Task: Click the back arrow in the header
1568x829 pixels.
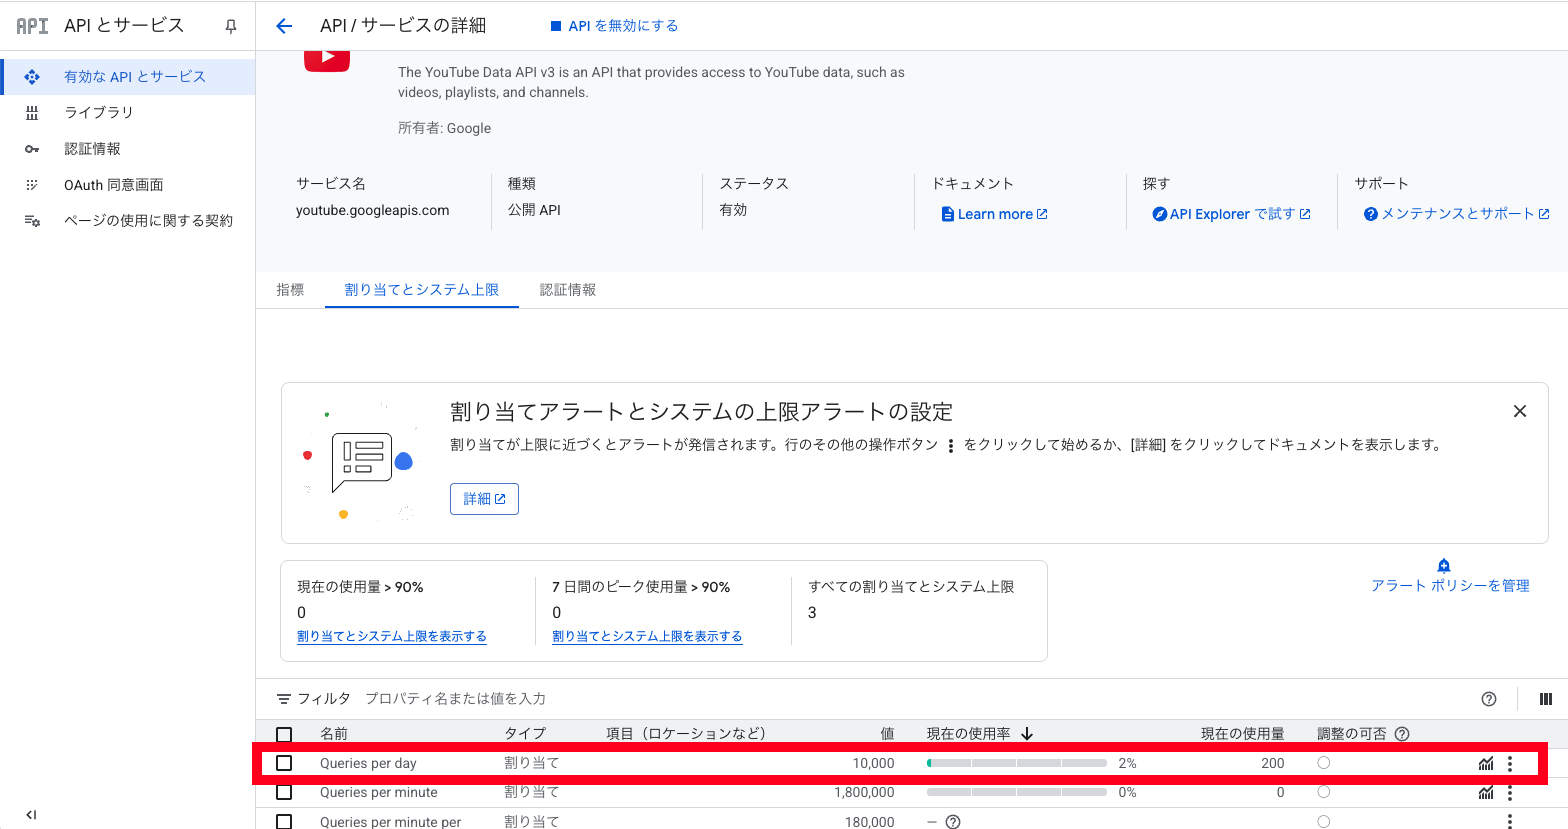Action: point(284,26)
